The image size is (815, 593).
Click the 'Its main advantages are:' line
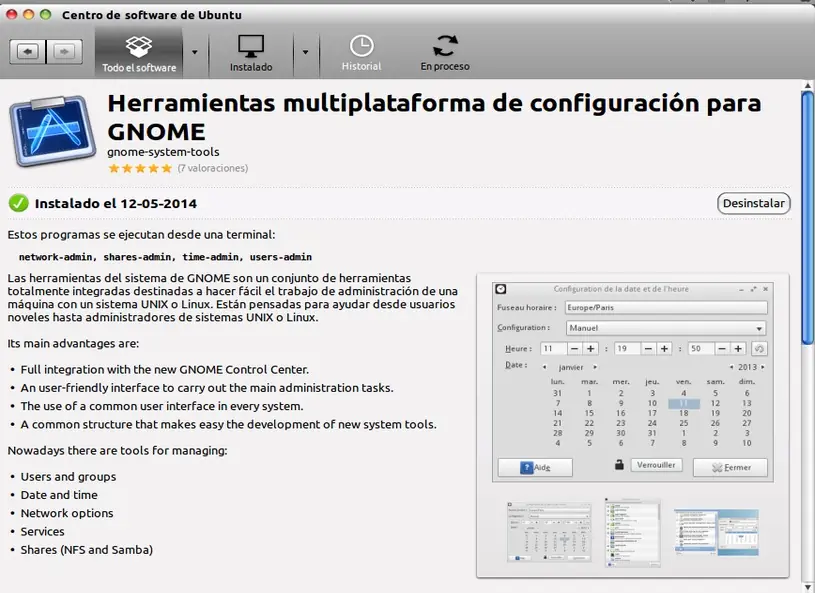coord(73,344)
